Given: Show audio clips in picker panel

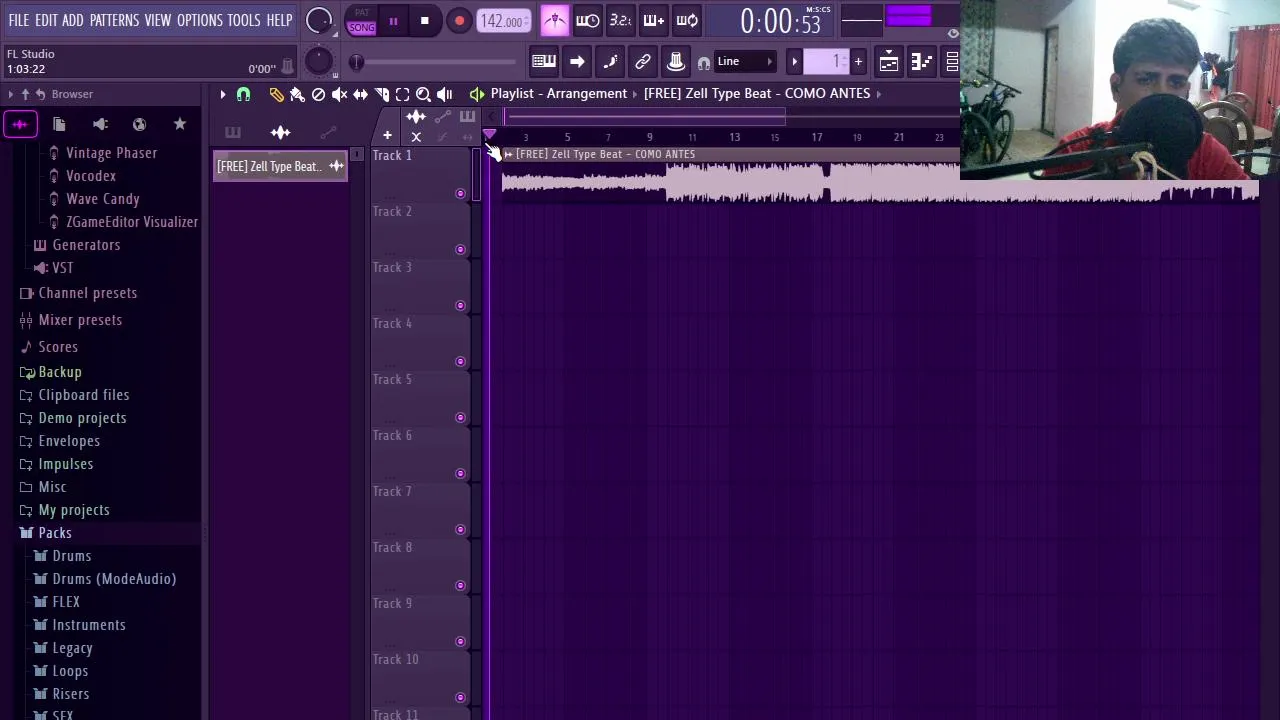Looking at the screenshot, I should tap(280, 132).
